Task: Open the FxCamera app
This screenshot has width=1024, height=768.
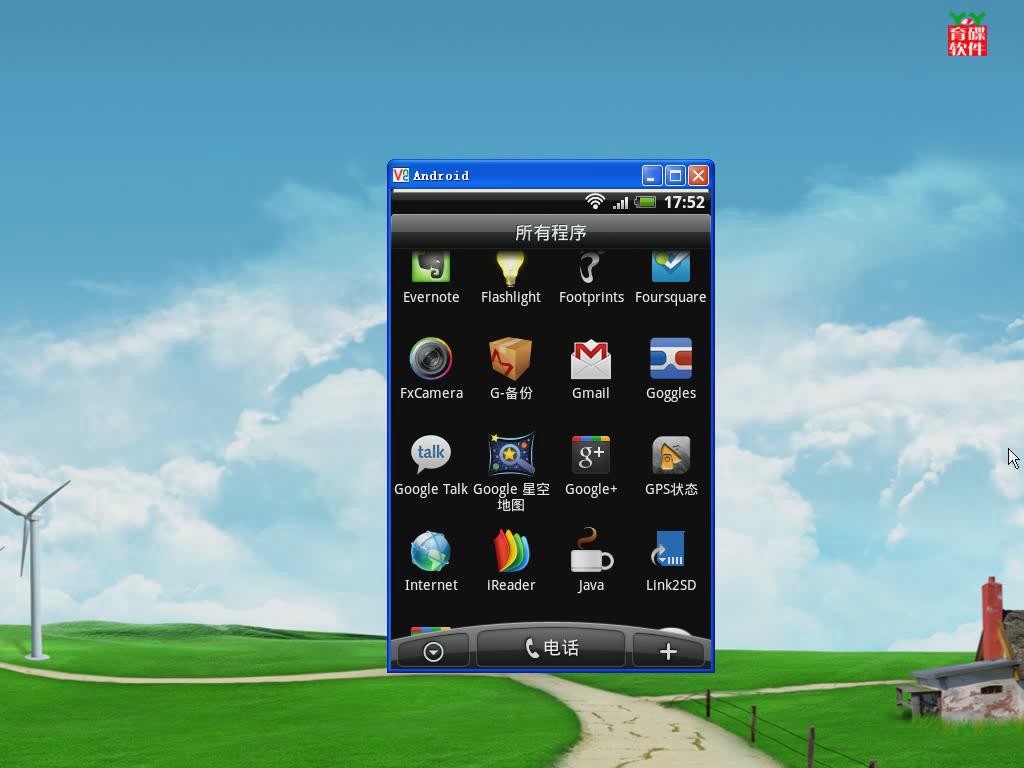Action: tap(431, 368)
